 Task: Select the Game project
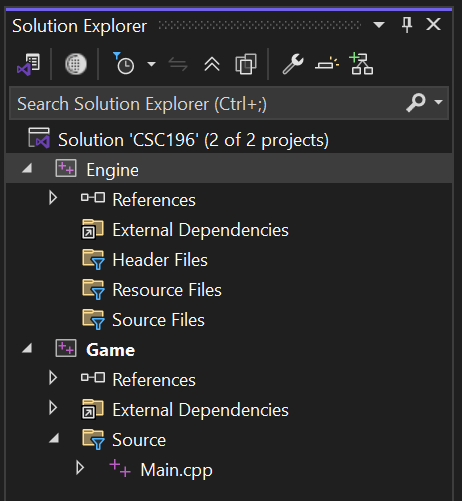(x=110, y=350)
